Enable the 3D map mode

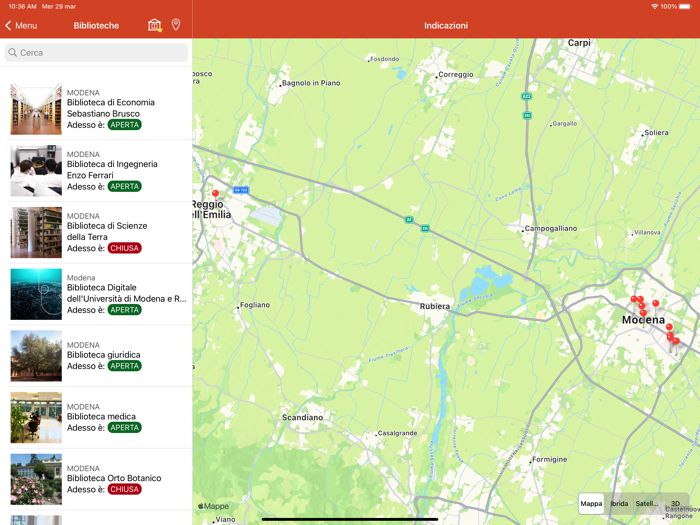tap(675, 503)
